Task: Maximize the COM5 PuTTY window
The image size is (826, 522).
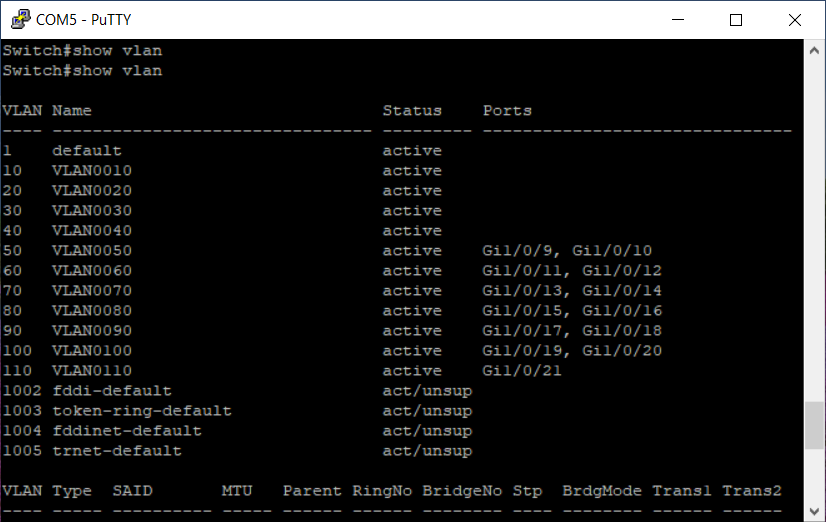Action: coord(737,19)
